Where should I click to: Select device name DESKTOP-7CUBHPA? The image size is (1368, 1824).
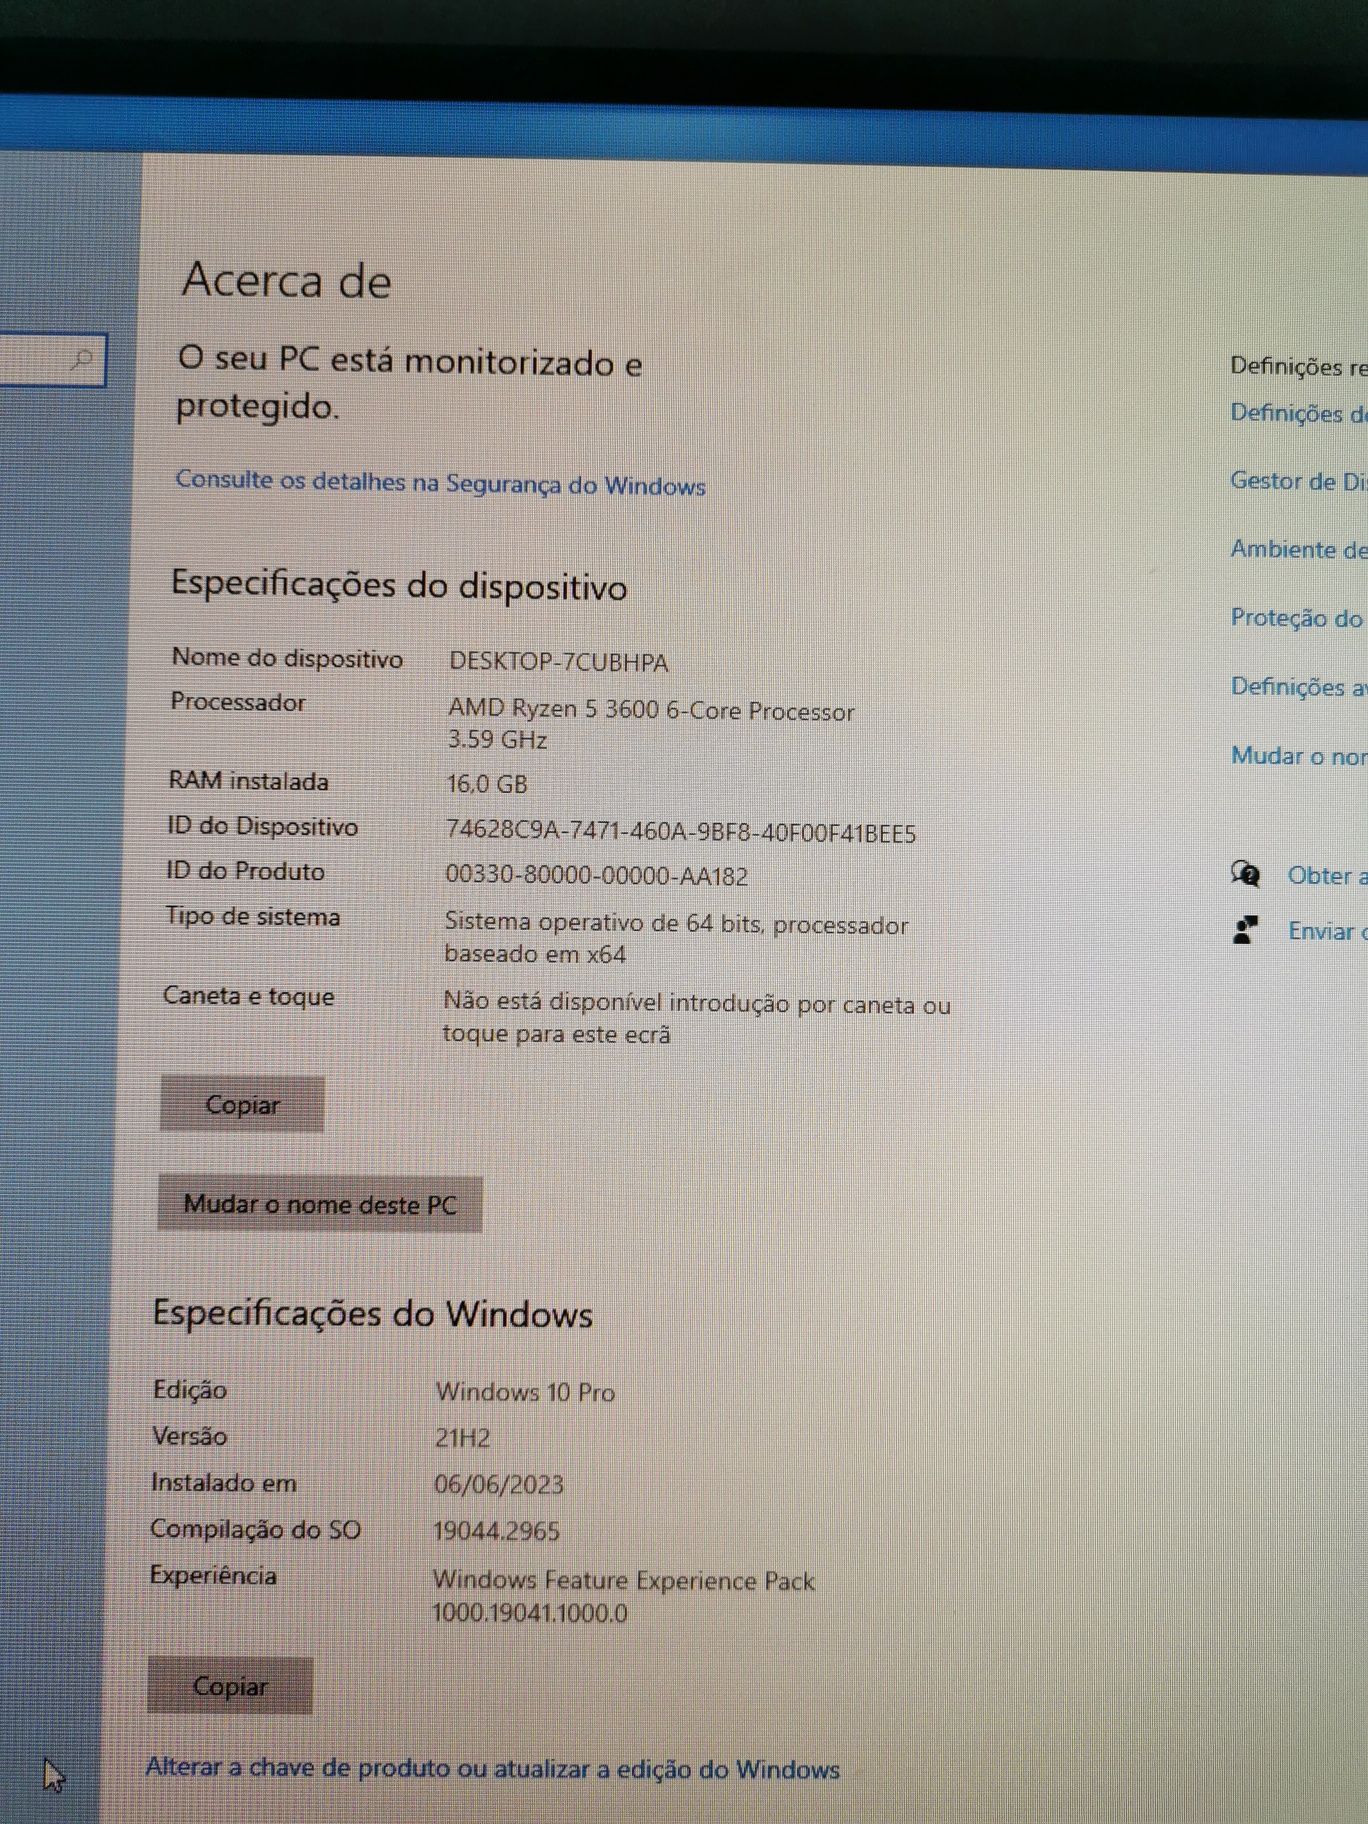[x=558, y=662]
